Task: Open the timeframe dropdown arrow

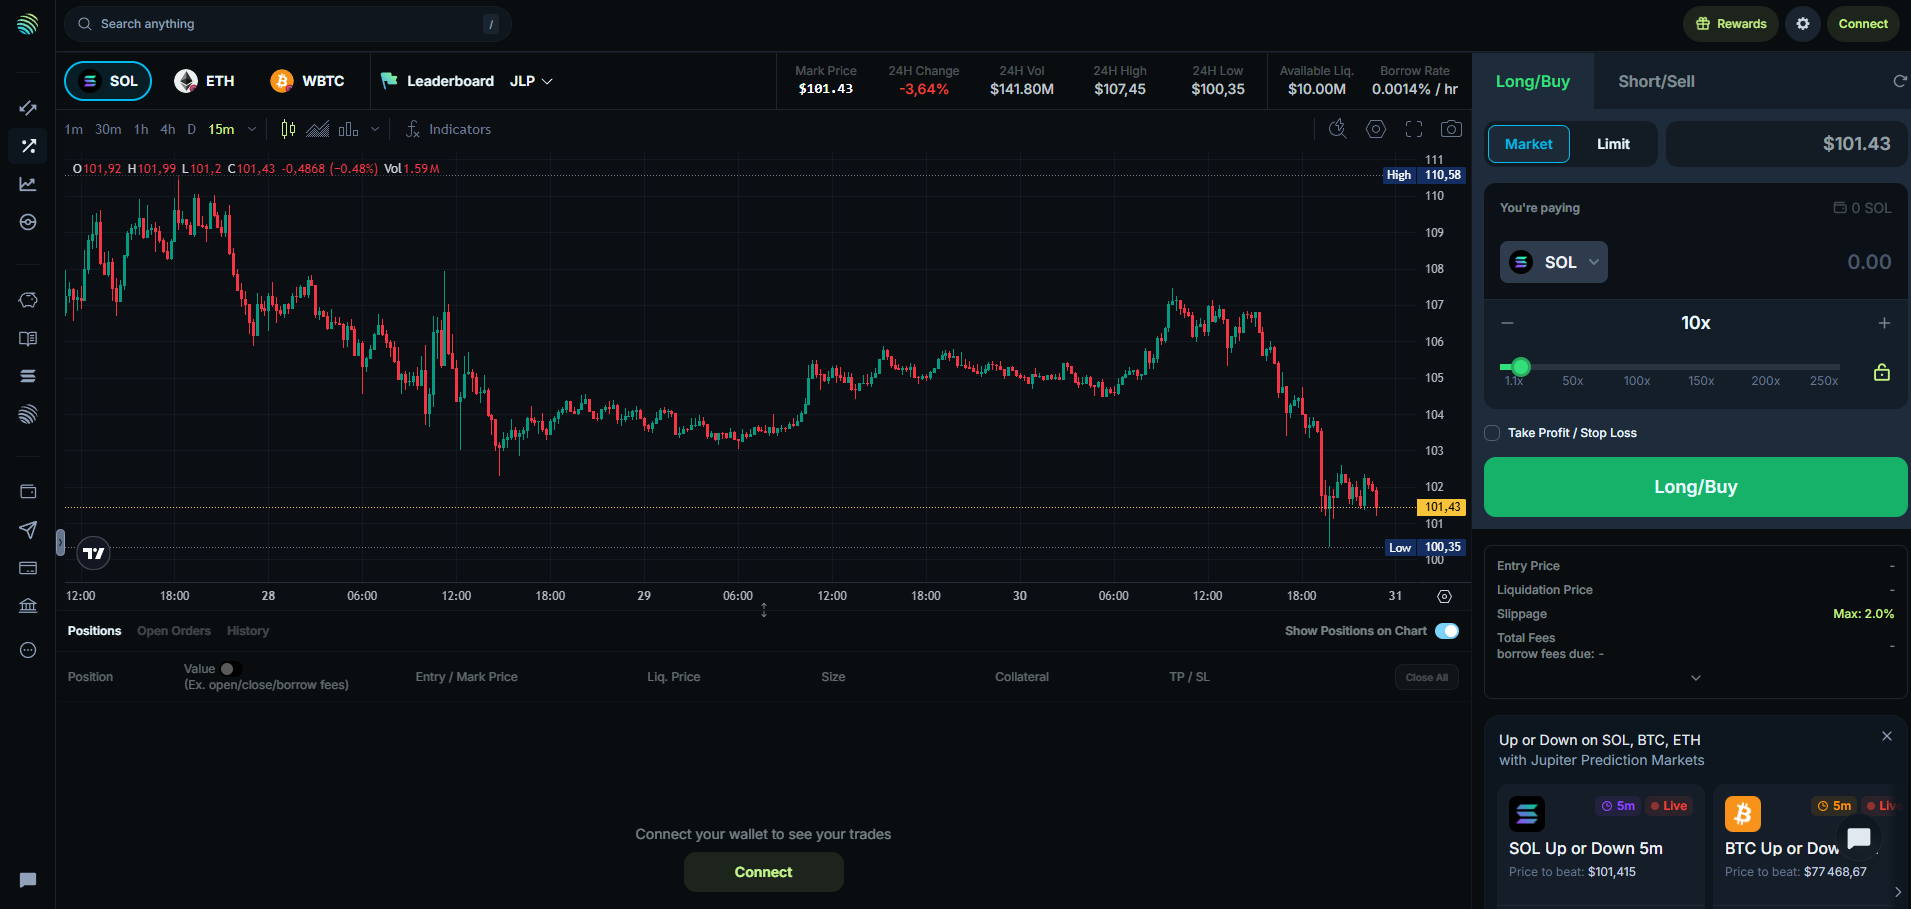Action: click(252, 129)
